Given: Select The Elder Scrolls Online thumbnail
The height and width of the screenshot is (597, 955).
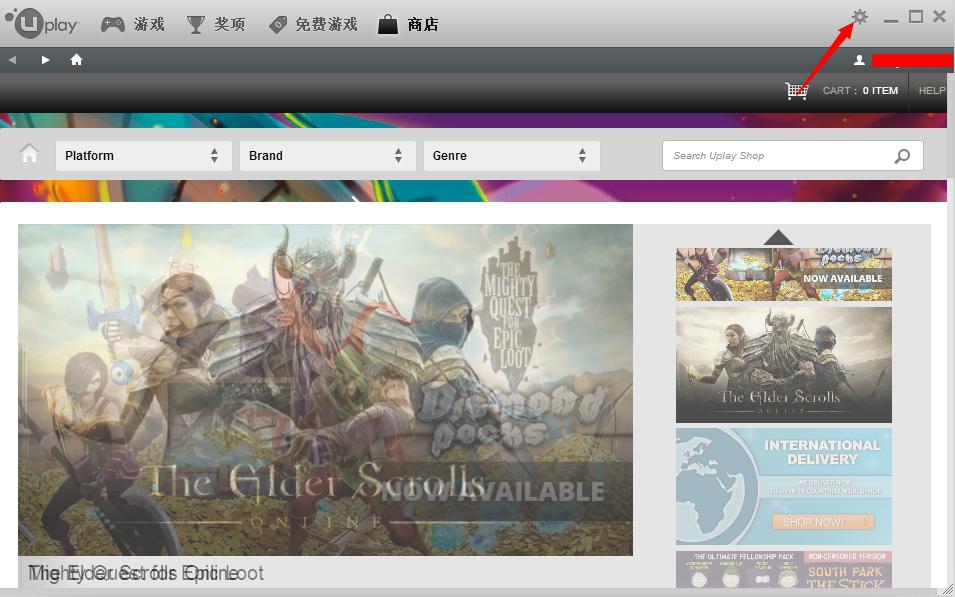Looking at the screenshot, I should click(x=784, y=364).
